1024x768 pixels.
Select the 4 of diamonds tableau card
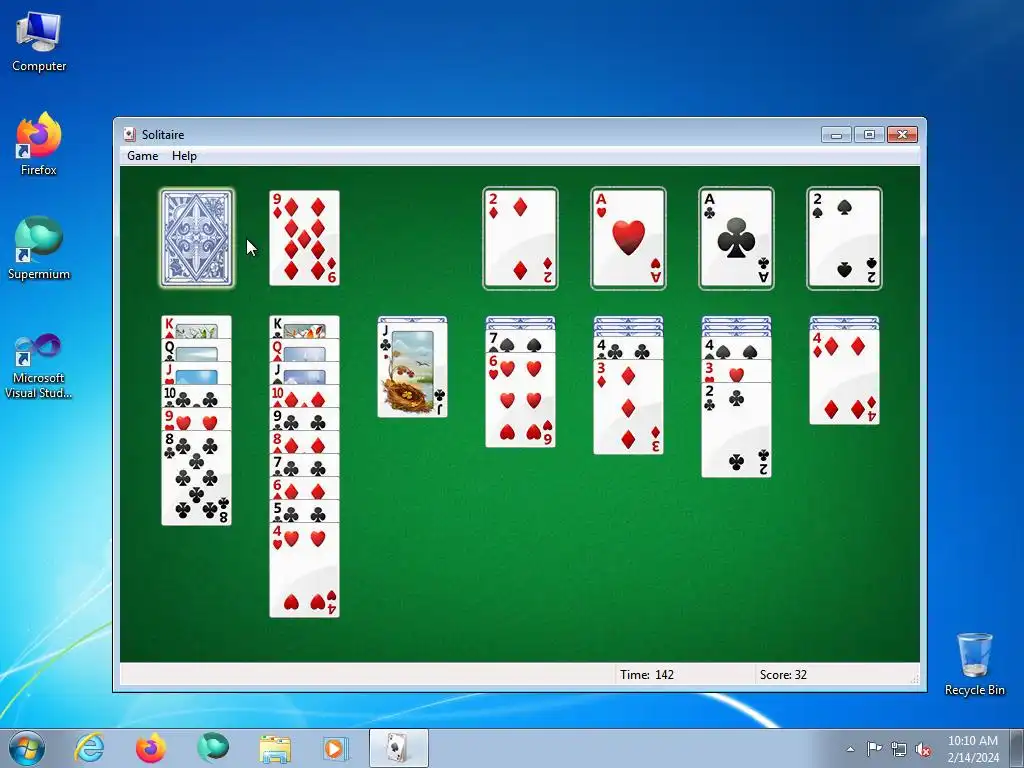tap(844, 377)
